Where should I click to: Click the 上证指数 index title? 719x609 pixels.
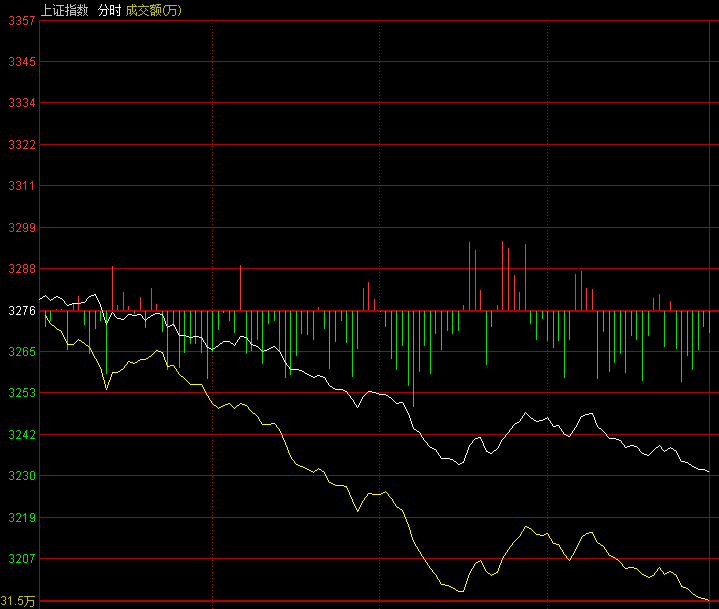tap(65, 10)
